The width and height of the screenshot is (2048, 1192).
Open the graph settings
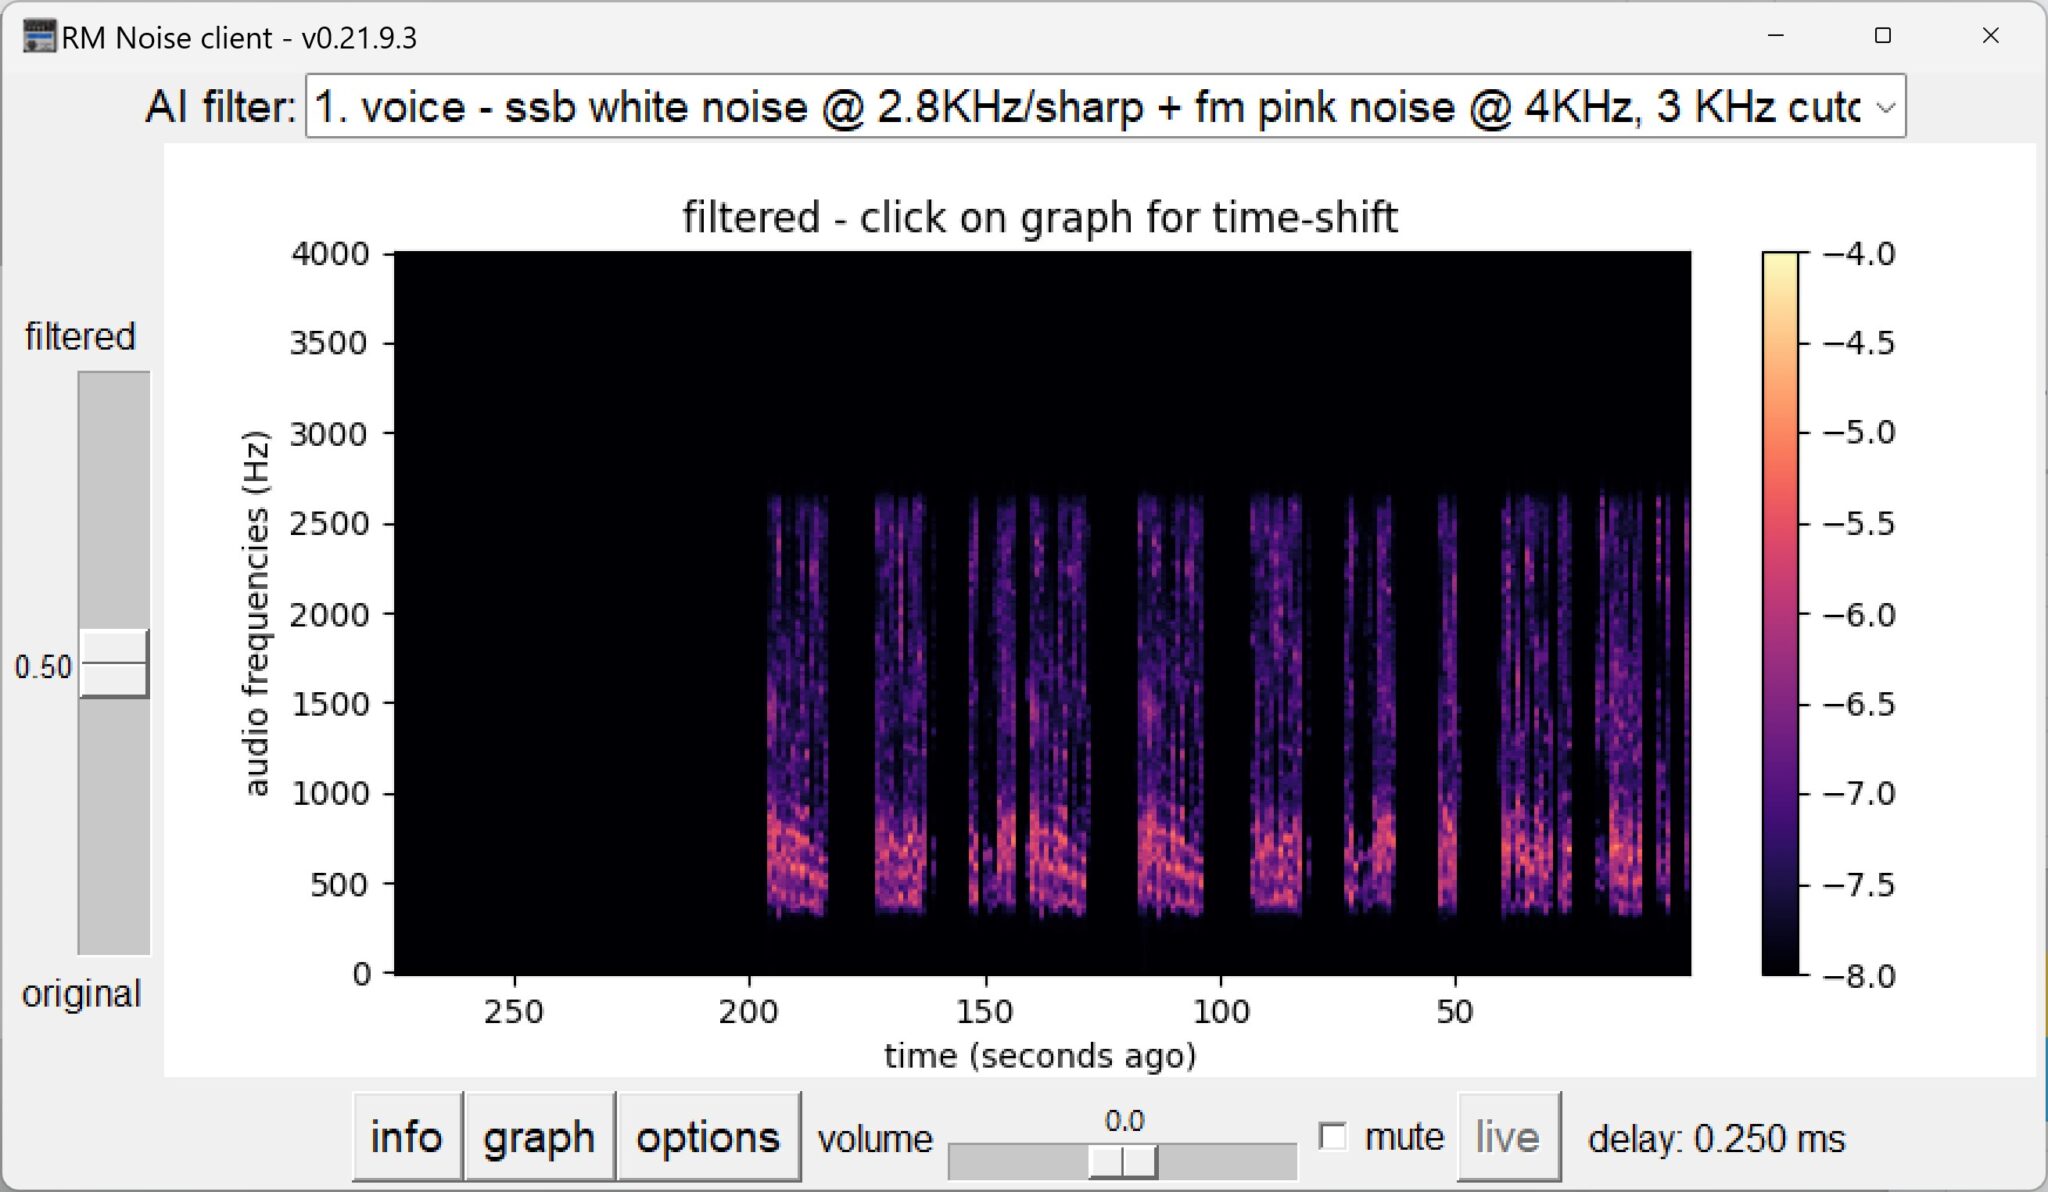coord(539,1136)
